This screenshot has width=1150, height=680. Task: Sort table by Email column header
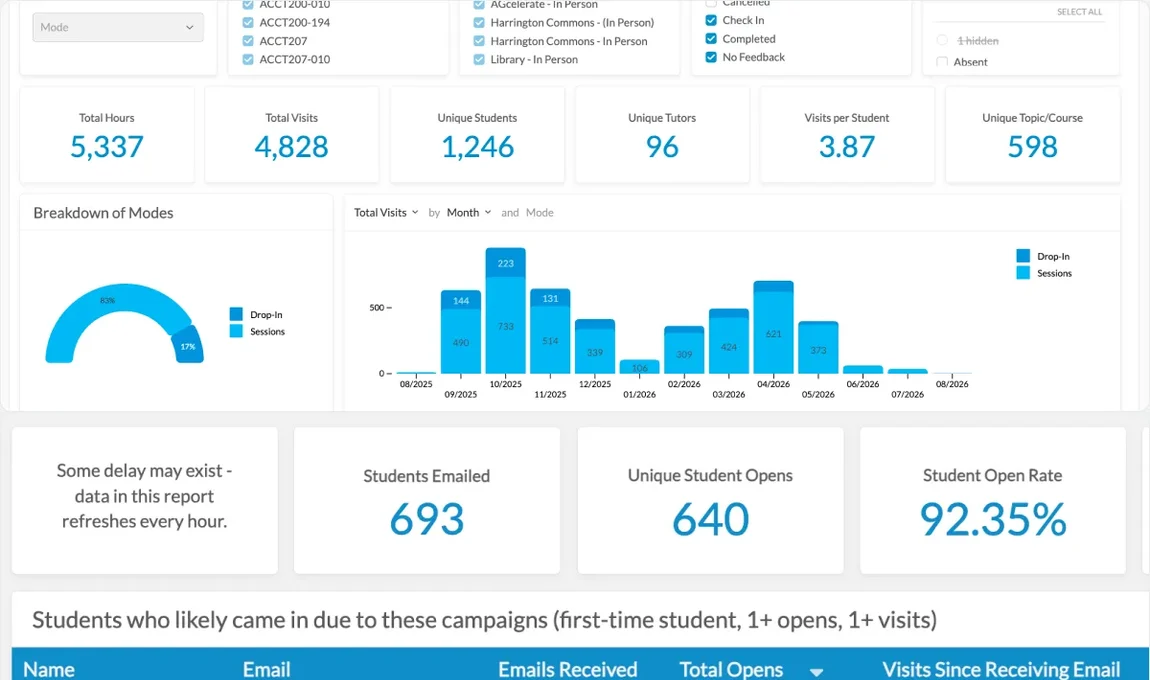[x=267, y=669]
